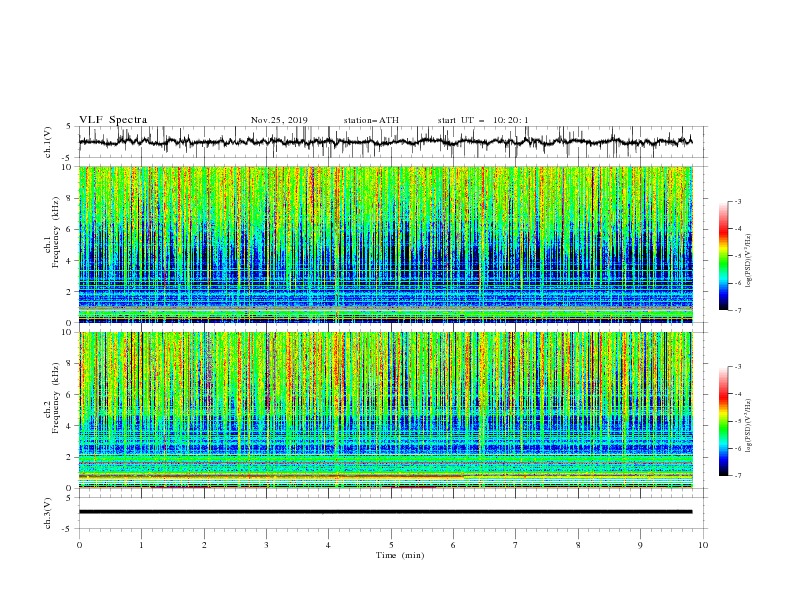Click time axis tick label "10" at bottom right
Viewport: 792px width, 612px height.
point(703,545)
